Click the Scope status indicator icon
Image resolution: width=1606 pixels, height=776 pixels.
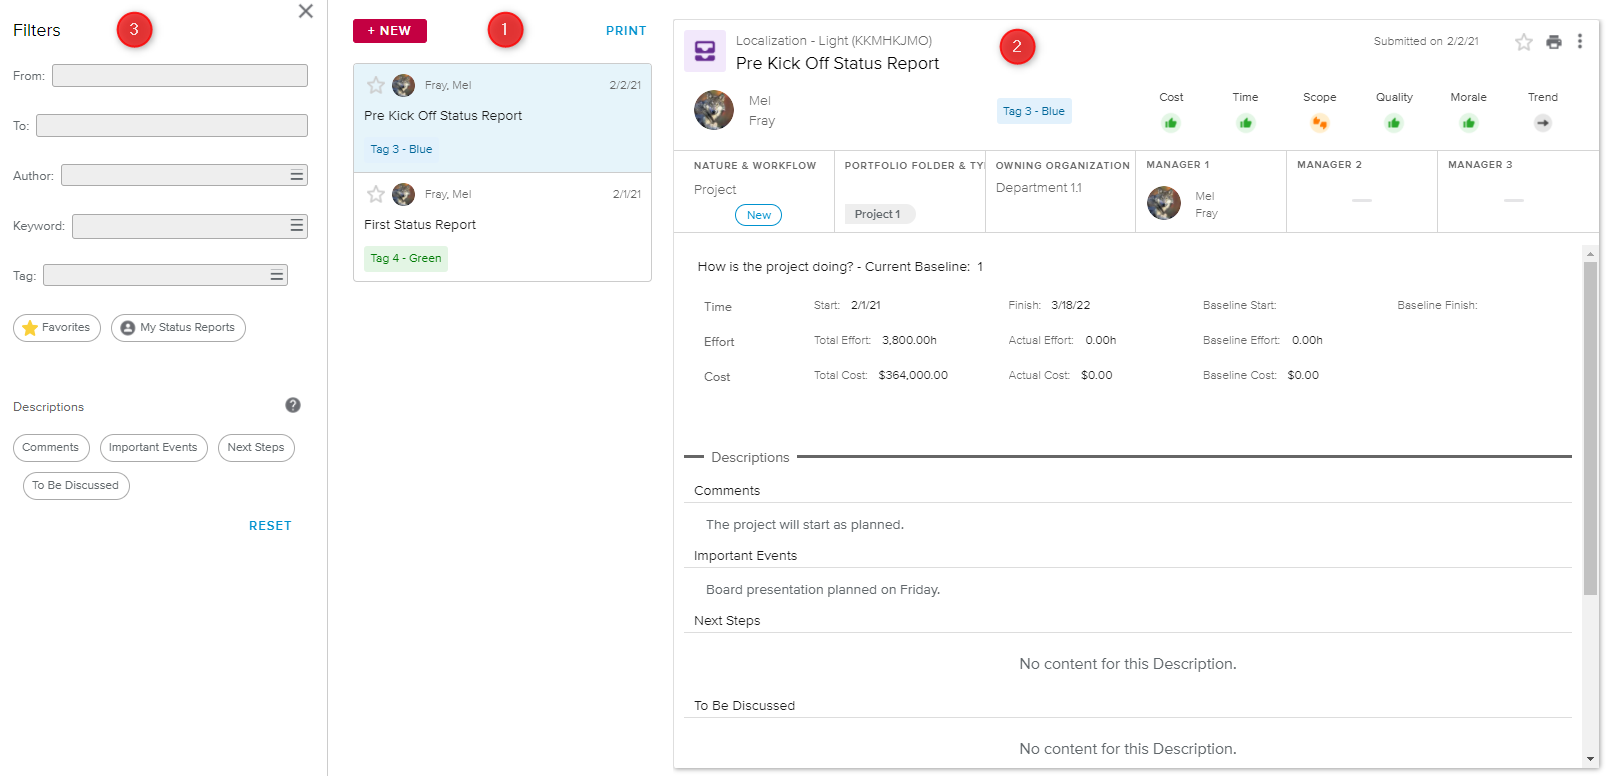(x=1319, y=123)
